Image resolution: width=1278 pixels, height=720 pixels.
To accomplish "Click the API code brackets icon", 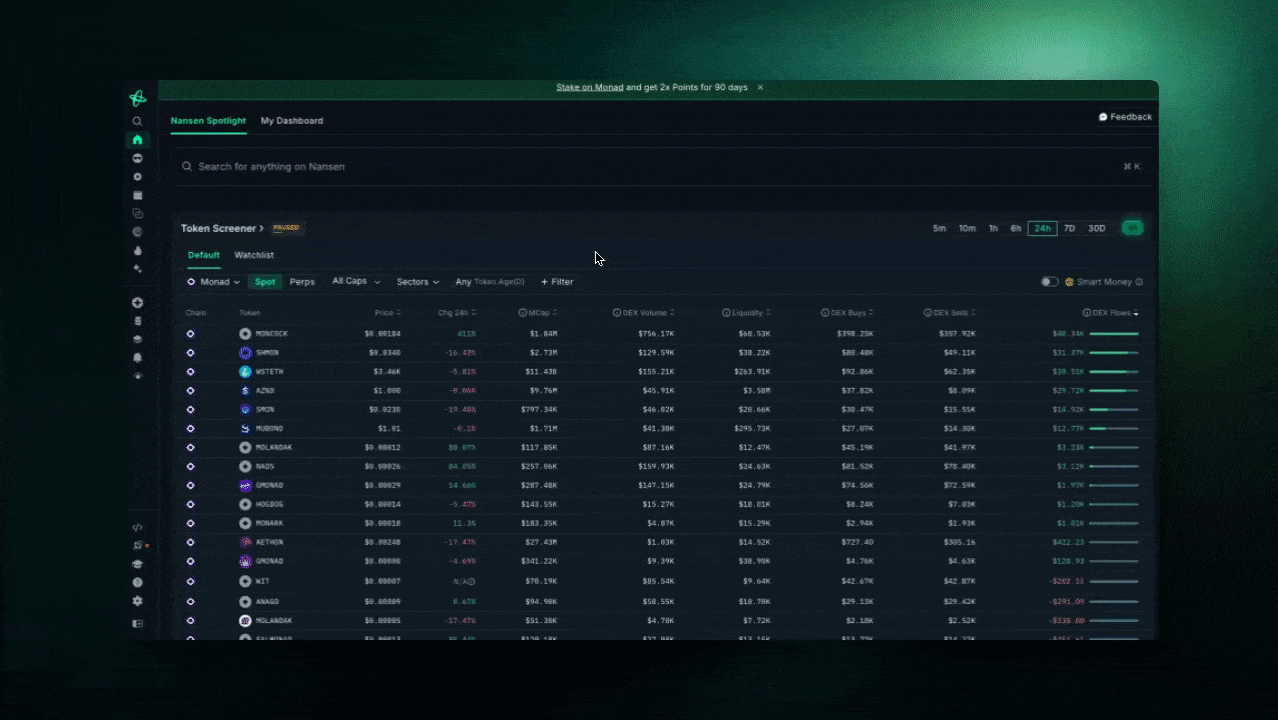I will click(x=138, y=527).
